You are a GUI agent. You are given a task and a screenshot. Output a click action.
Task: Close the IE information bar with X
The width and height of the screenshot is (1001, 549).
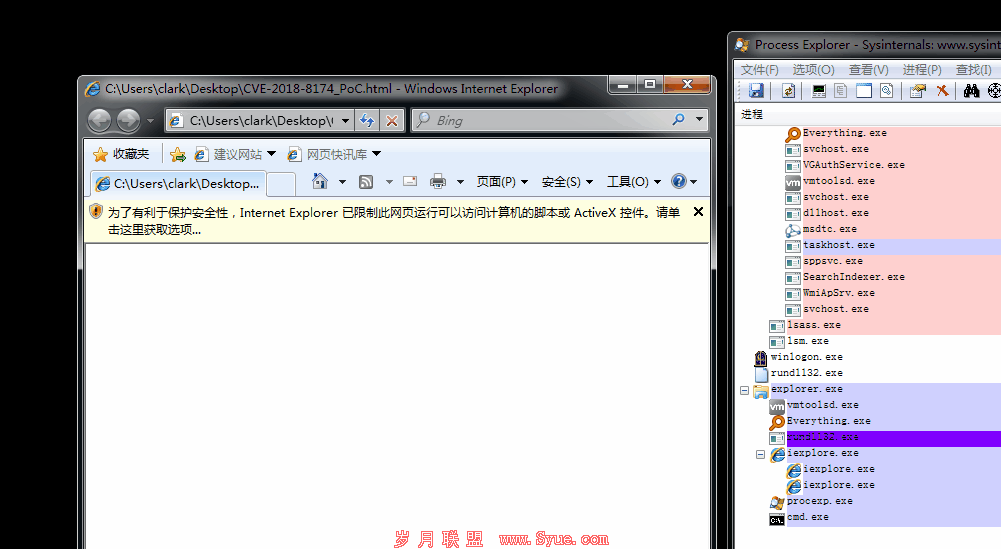698,211
